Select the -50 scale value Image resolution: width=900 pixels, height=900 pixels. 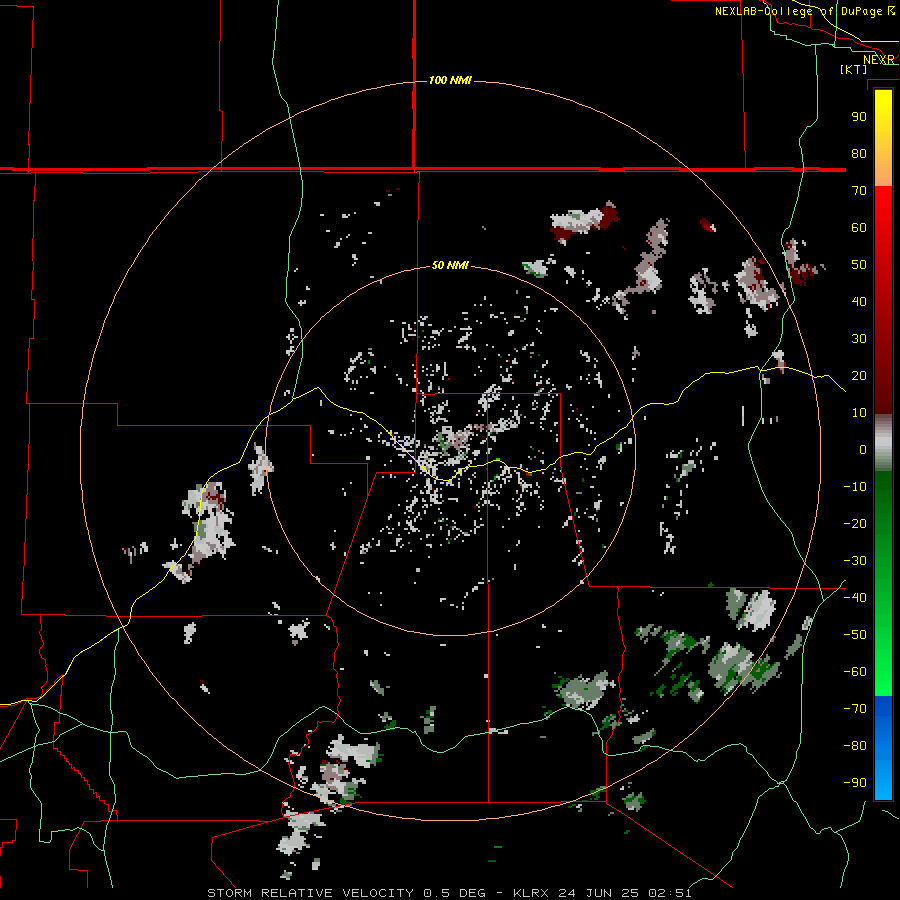point(855,635)
